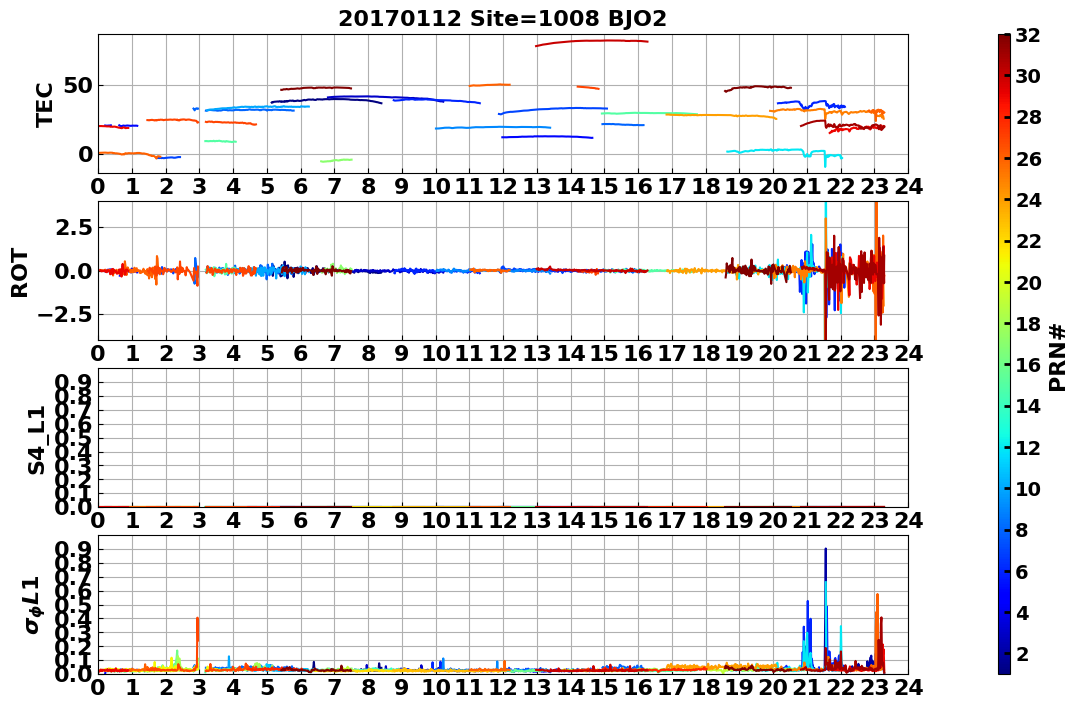Image resolution: width=1077 pixels, height=709 pixels.
Task: Click the sigma-phi L1 y-axis label
Action: point(32,605)
